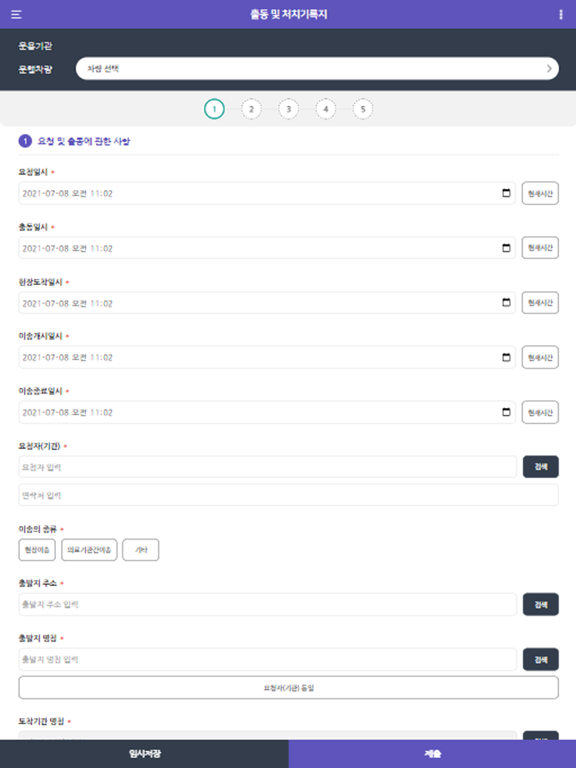Open calendar picker for 이송개시일시
Image resolution: width=576 pixels, height=768 pixels.
[x=506, y=357]
